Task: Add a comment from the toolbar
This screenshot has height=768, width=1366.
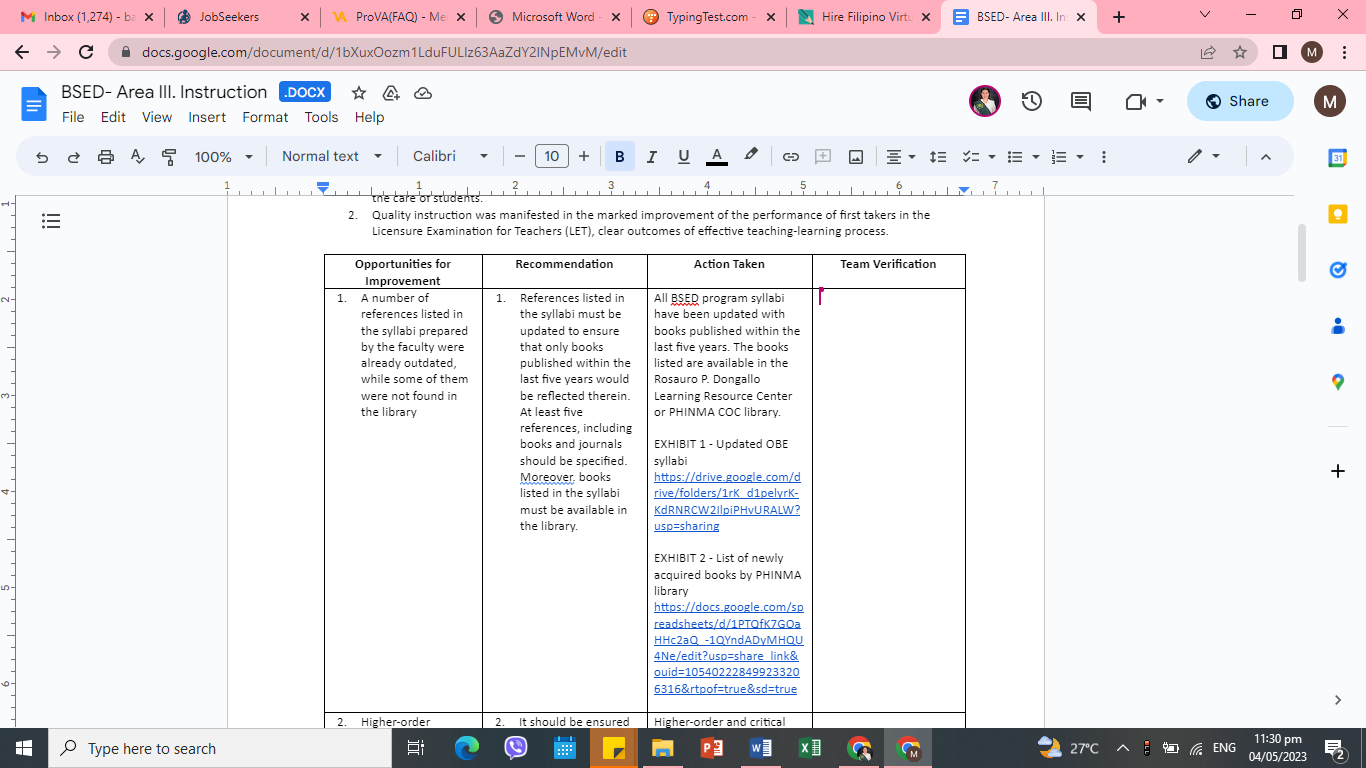Action: point(823,157)
